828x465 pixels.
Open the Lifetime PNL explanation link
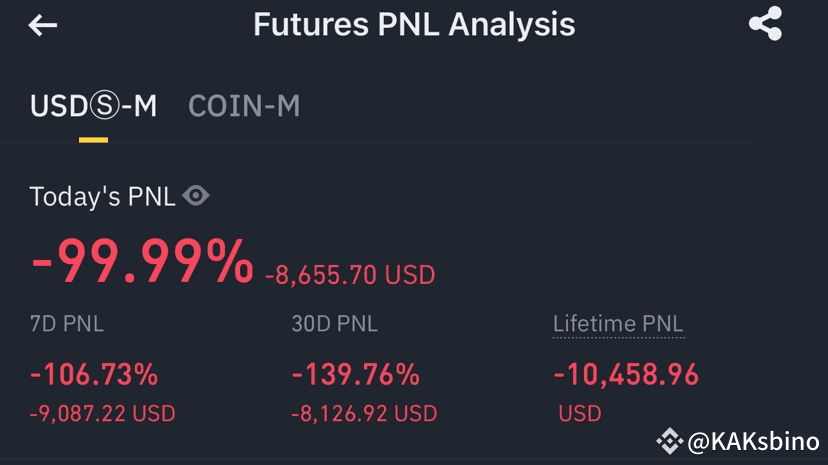618,324
